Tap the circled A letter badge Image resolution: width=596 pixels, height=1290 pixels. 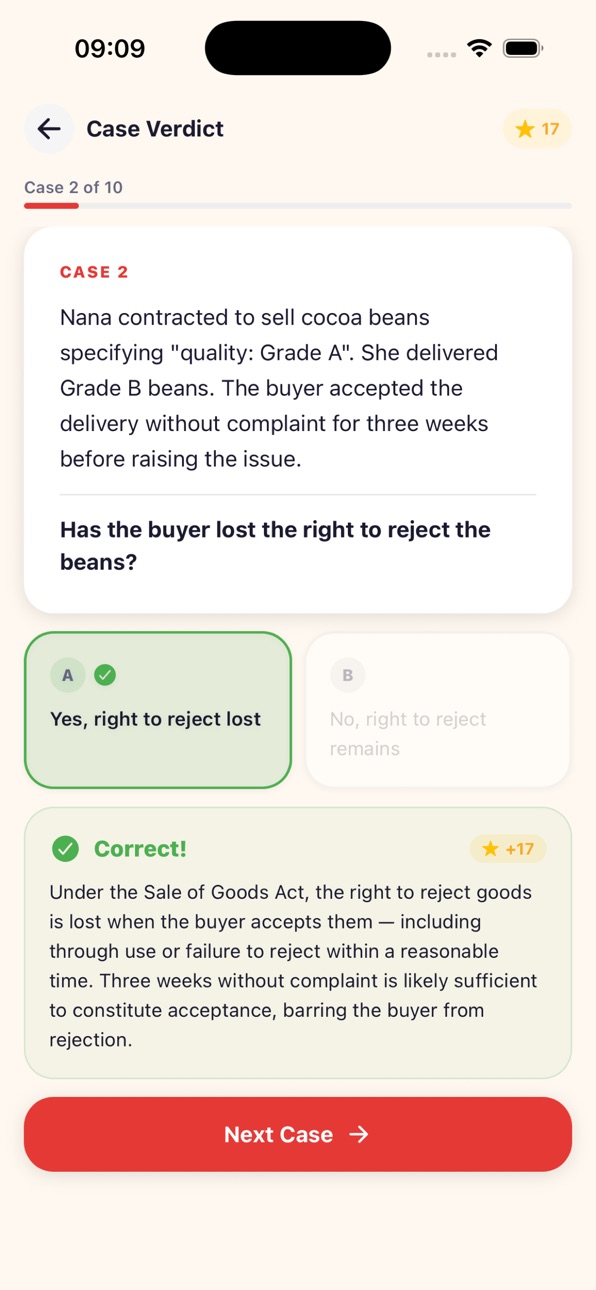click(x=68, y=675)
